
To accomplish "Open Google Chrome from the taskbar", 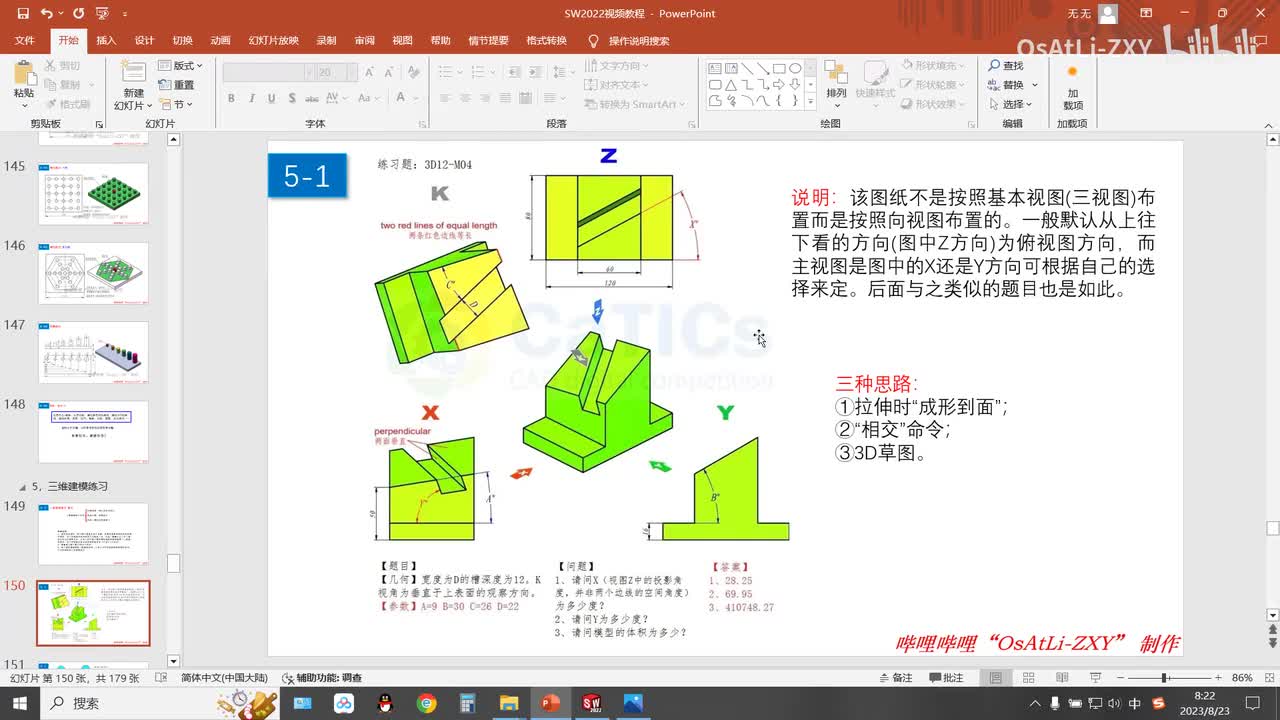I will click(427, 703).
